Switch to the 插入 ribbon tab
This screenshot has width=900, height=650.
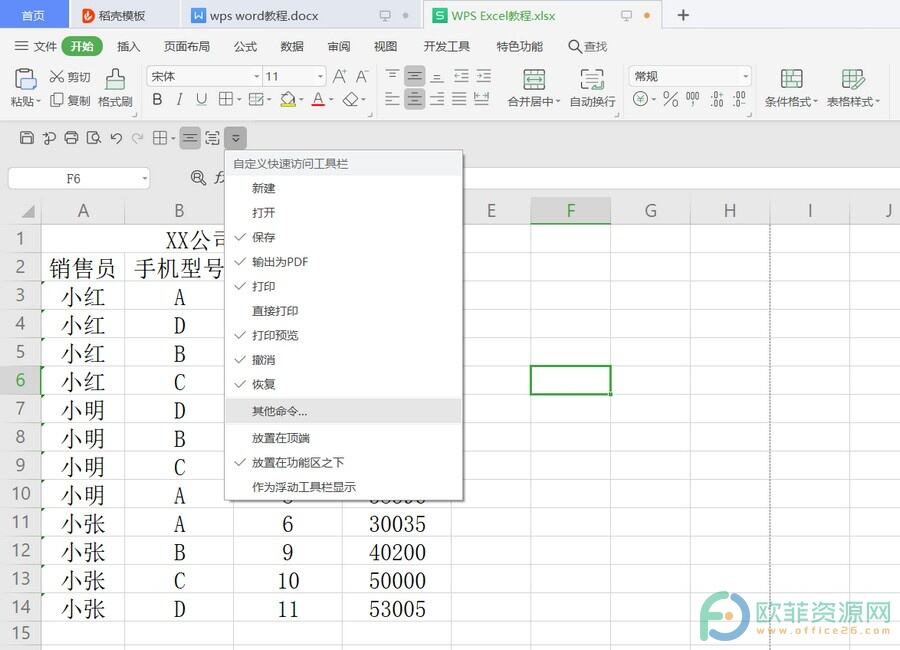tap(129, 46)
